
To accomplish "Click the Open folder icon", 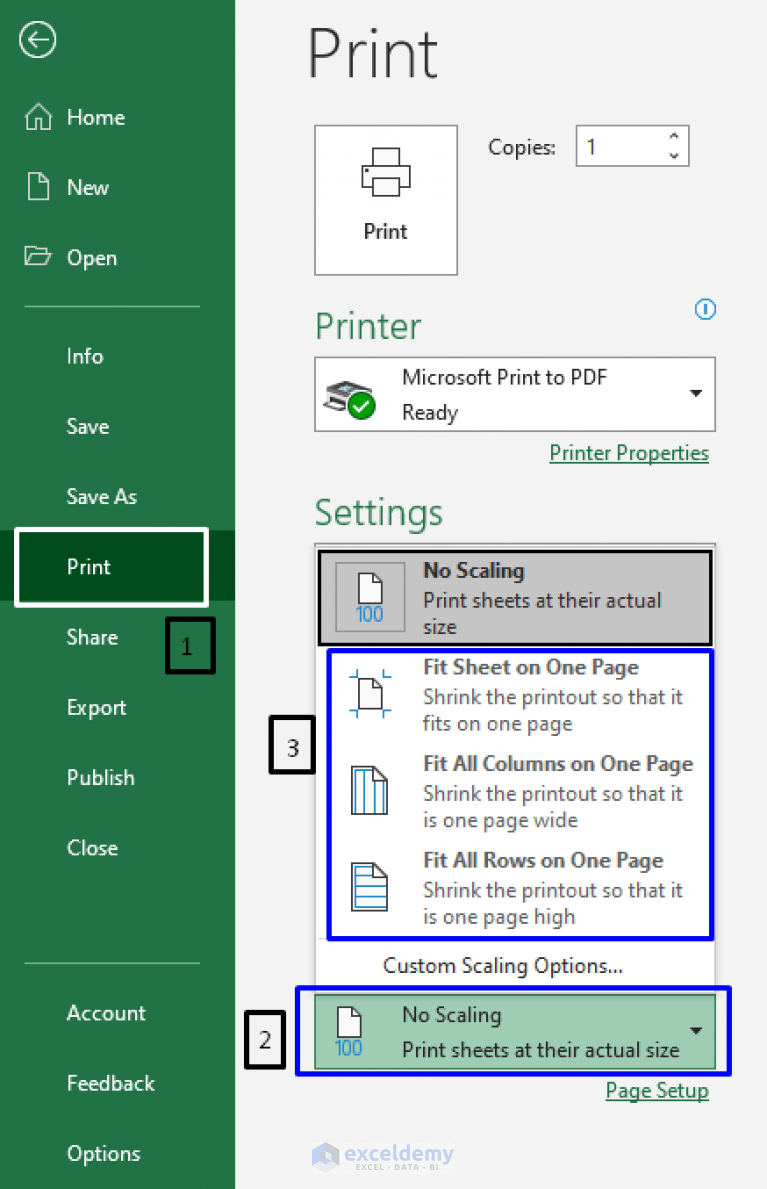I will coord(37,256).
